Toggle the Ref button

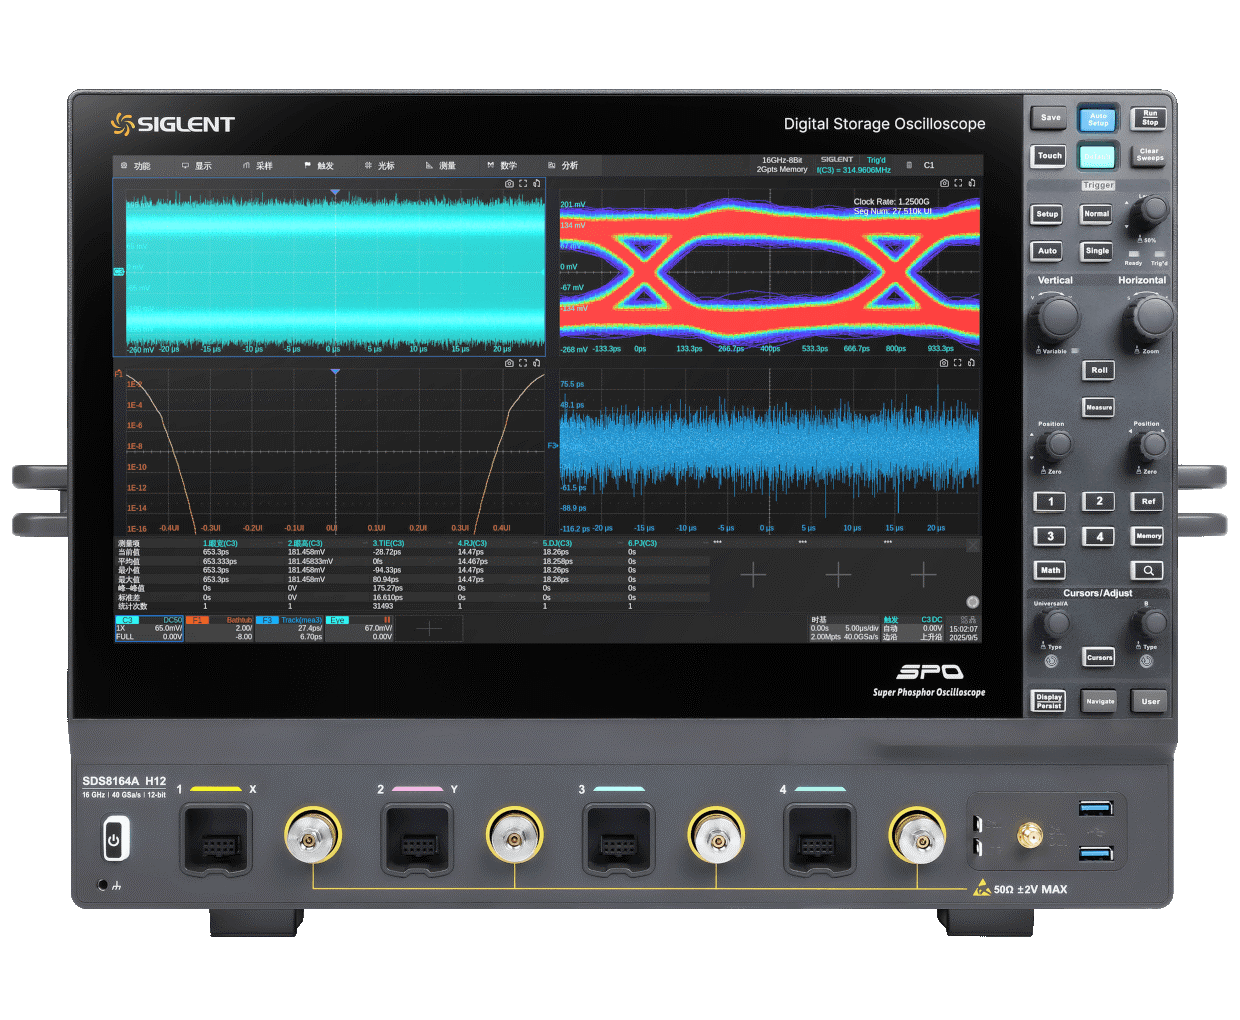pyautogui.click(x=1148, y=502)
